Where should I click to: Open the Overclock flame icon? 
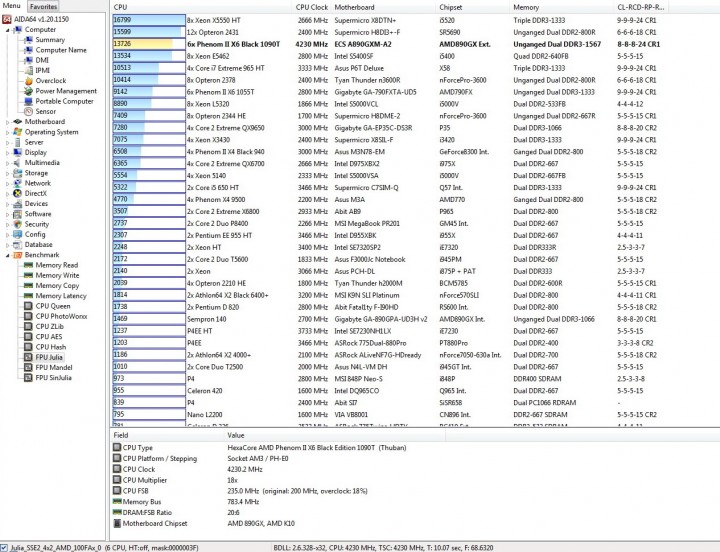coord(28,81)
